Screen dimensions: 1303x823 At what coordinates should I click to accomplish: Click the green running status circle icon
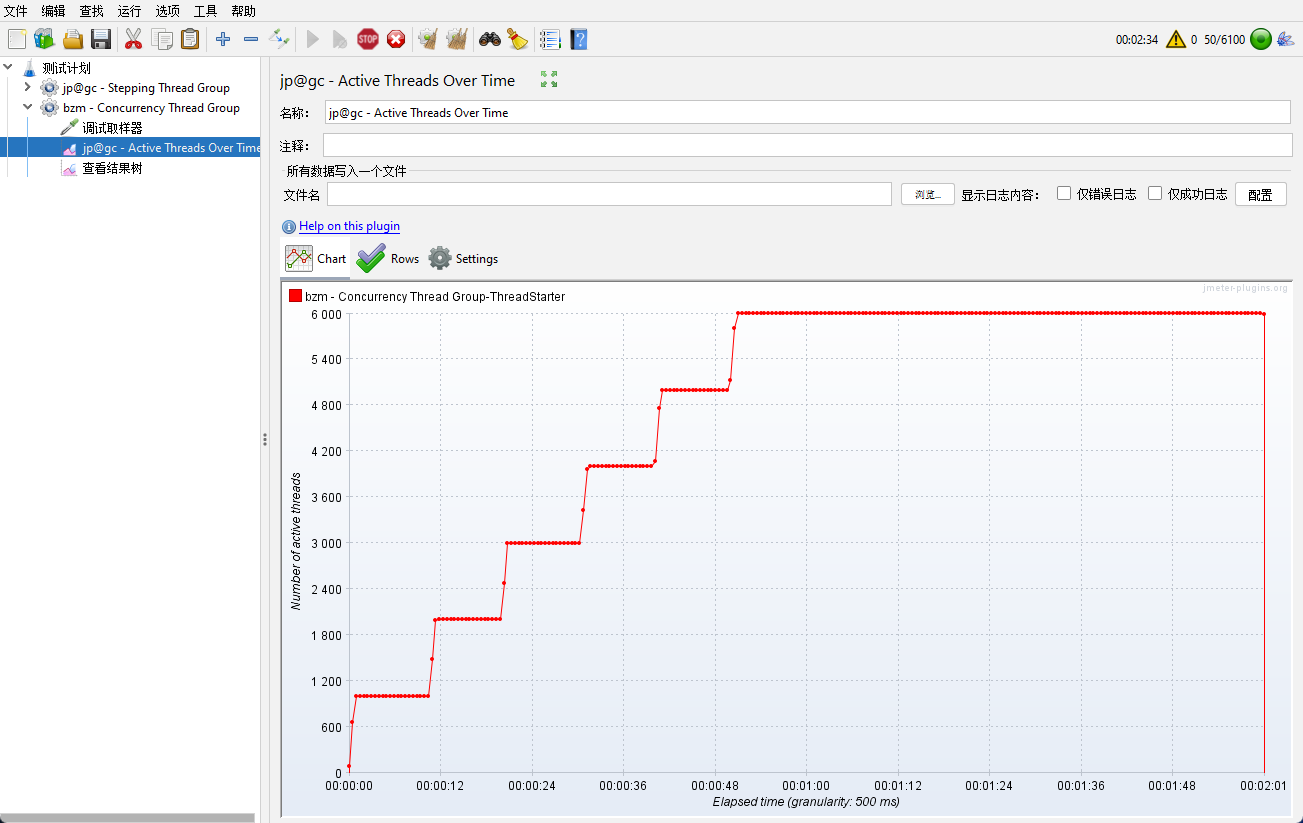pos(1260,40)
